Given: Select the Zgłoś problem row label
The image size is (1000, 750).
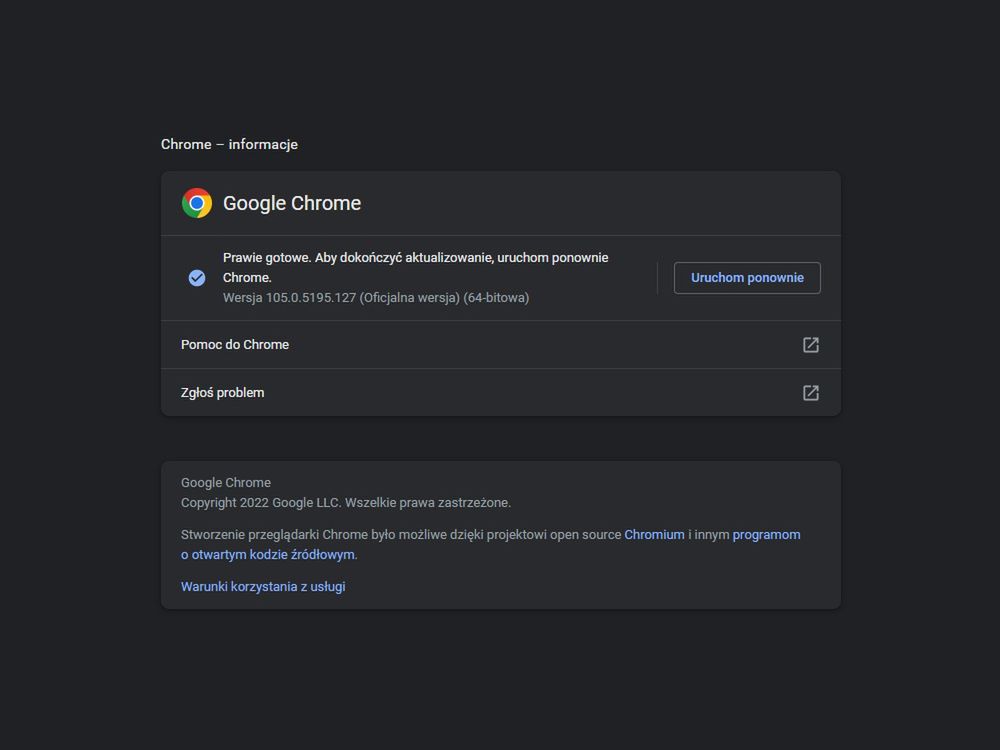Looking at the screenshot, I should click(223, 393).
